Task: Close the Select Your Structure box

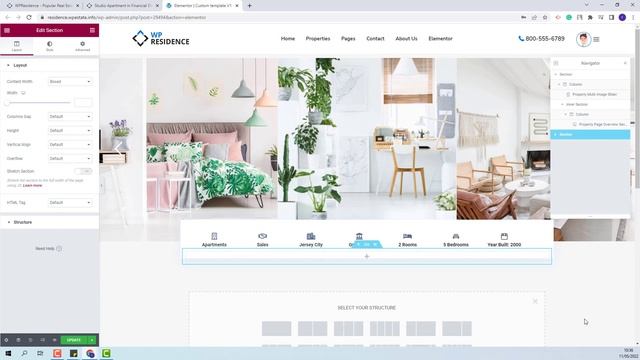Action: (535, 301)
